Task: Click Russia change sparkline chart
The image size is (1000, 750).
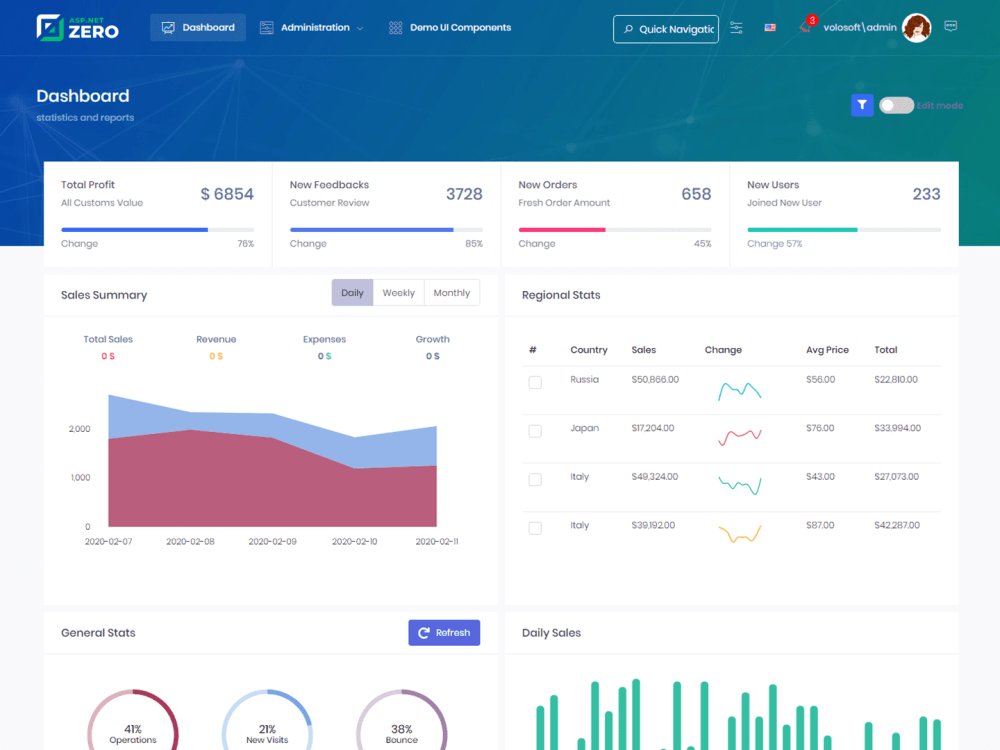Action: pos(740,390)
